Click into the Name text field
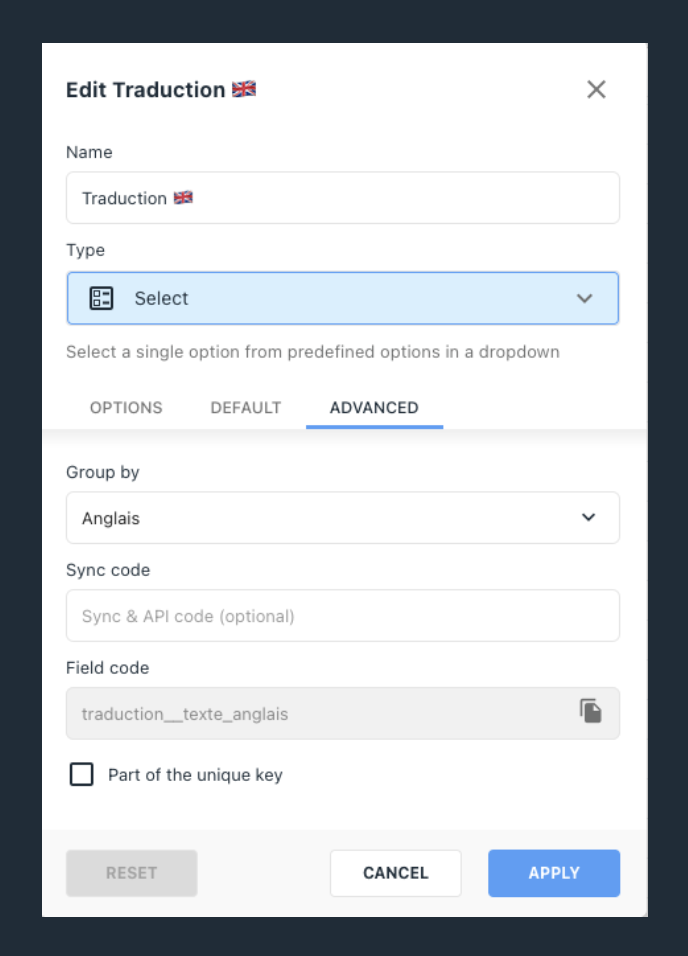This screenshot has height=956, width=688. click(x=343, y=198)
